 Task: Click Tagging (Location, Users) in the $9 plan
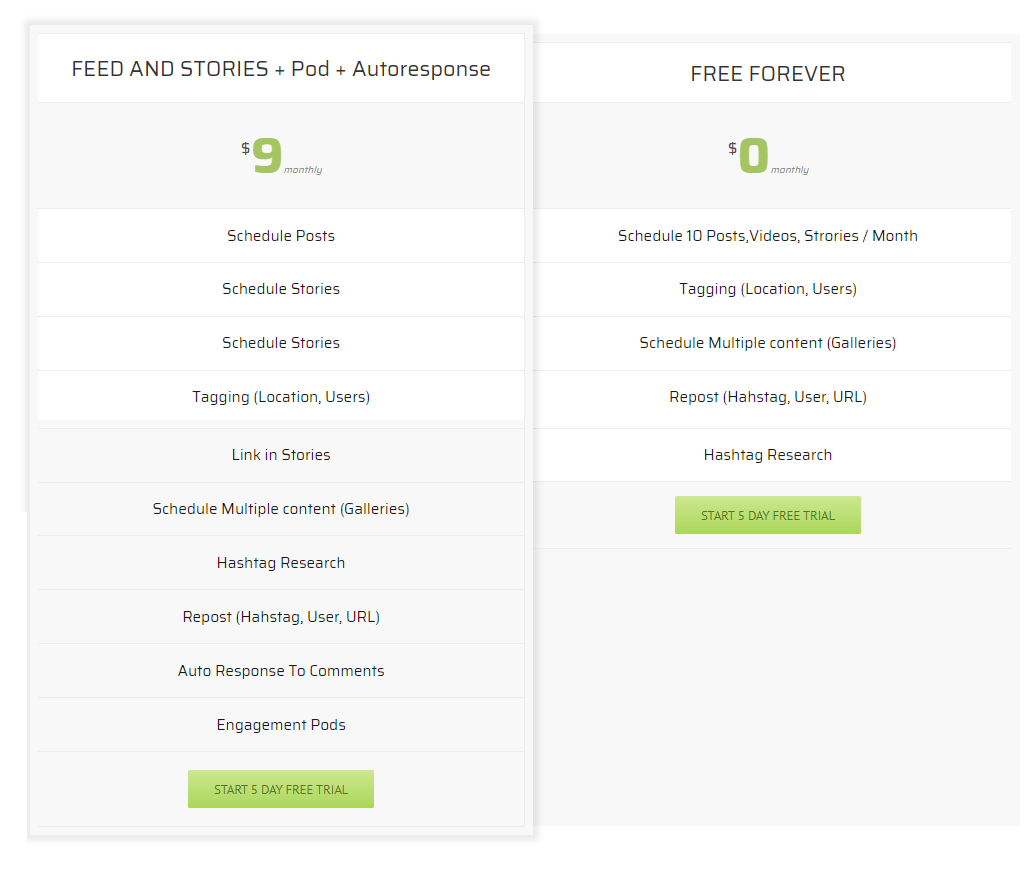[281, 396]
